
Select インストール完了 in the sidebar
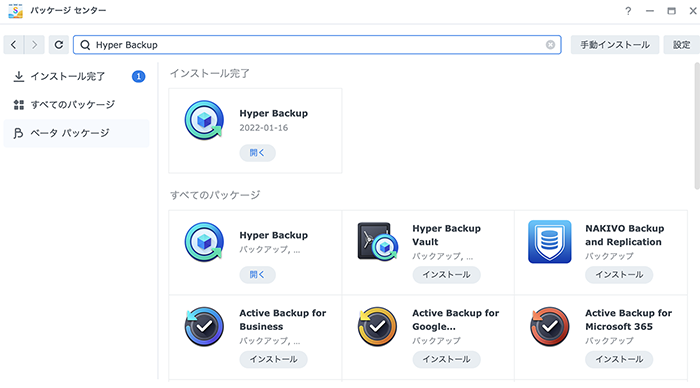[x=76, y=76]
